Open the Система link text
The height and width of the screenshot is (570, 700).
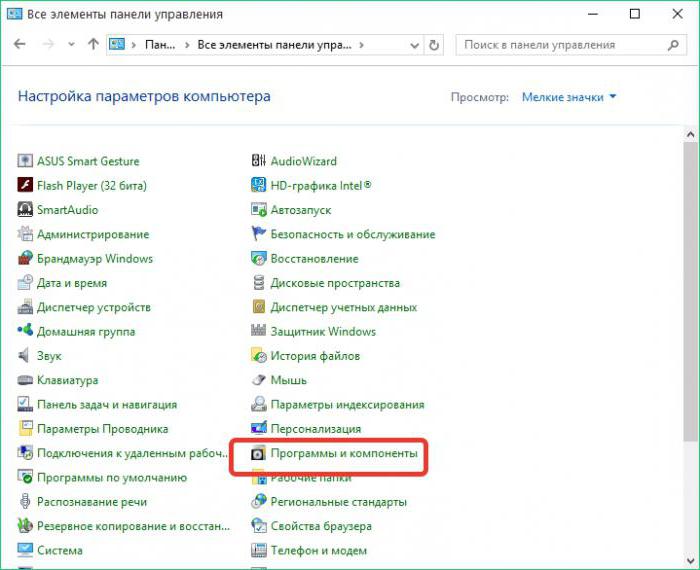point(59,550)
